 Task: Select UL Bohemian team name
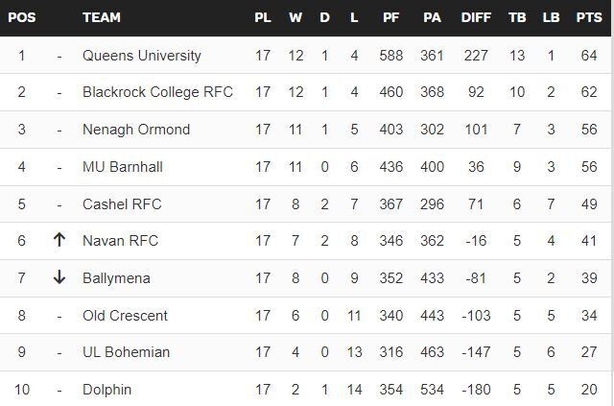pyautogui.click(x=126, y=352)
